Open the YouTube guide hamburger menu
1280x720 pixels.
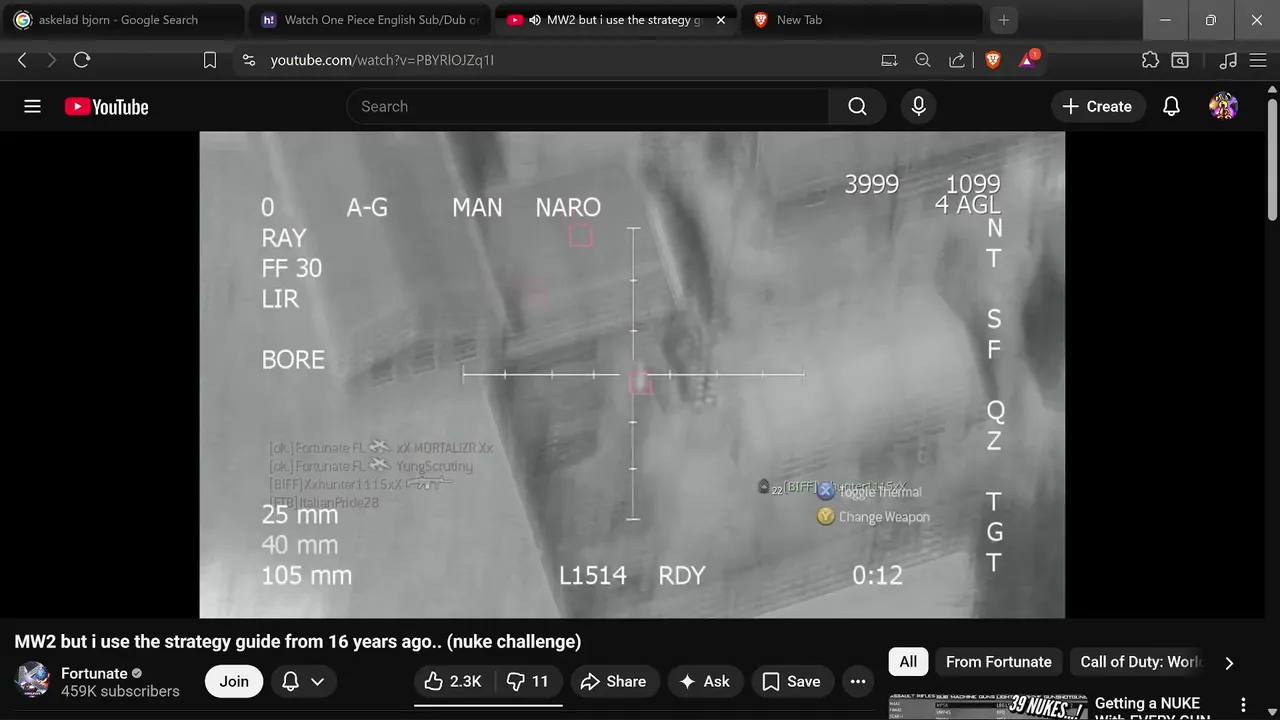click(32, 106)
